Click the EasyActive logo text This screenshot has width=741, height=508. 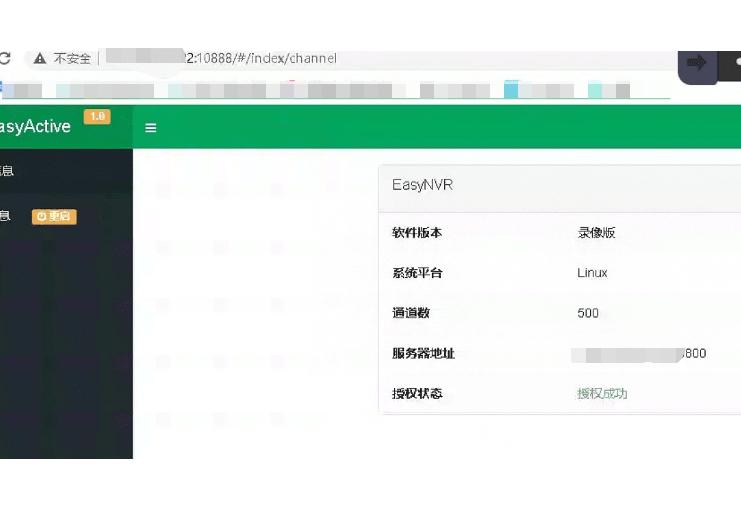35,127
